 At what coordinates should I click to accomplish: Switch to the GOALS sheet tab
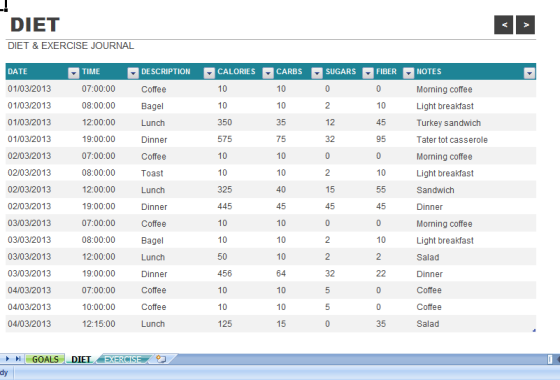[x=45, y=359]
